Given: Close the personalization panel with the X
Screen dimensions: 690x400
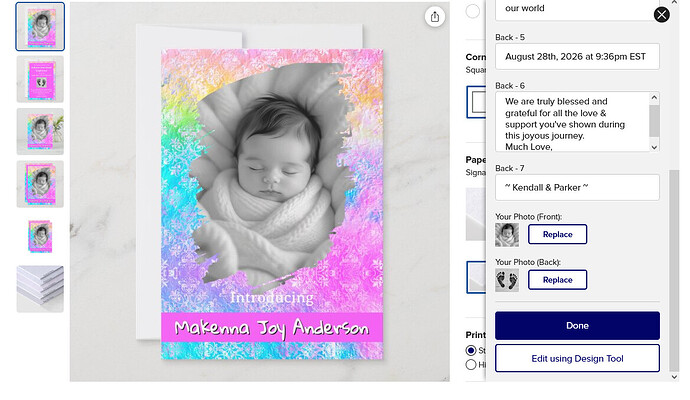Looking at the screenshot, I should pos(661,15).
